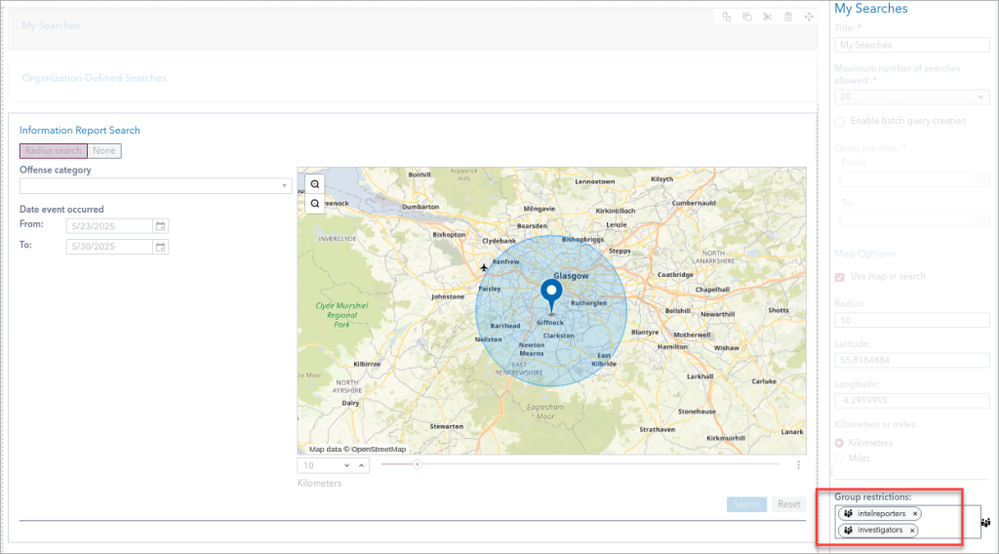The image size is (999, 554).
Task: Click the radius slider handle below map
Action: pyautogui.click(x=418, y=464)
